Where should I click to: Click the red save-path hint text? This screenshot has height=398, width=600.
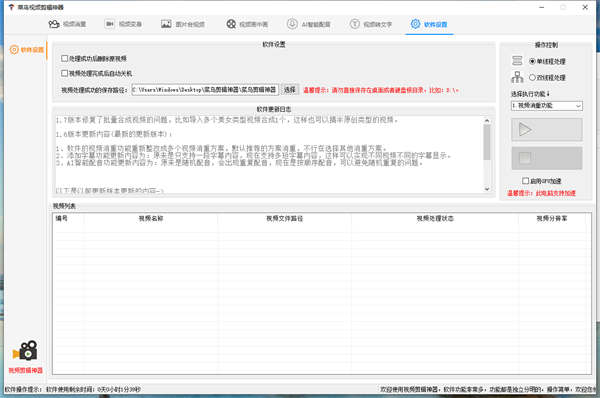(x=380, y=90)
